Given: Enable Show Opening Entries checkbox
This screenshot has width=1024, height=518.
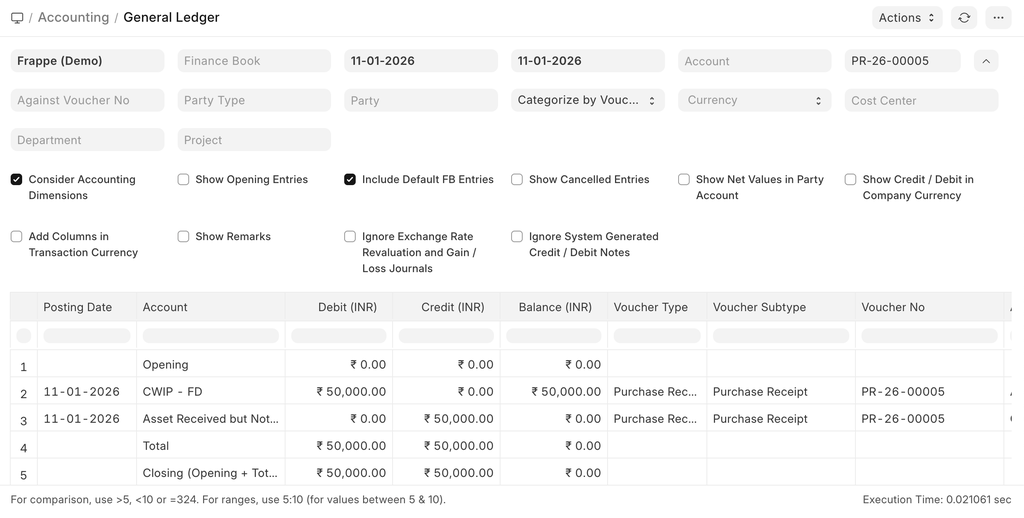Looking at the screenshot, I should pyautogui.click(x=184, y=180).
